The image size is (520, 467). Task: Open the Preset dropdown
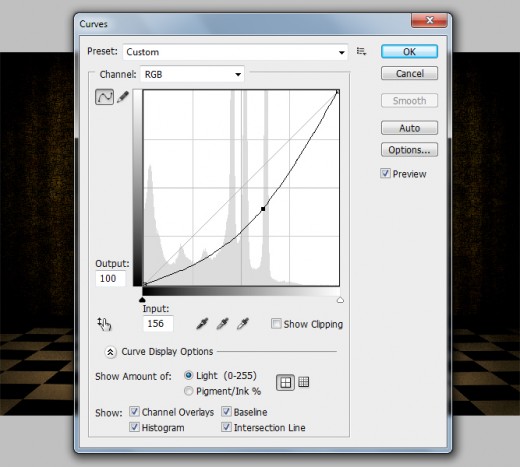[235, 52]
